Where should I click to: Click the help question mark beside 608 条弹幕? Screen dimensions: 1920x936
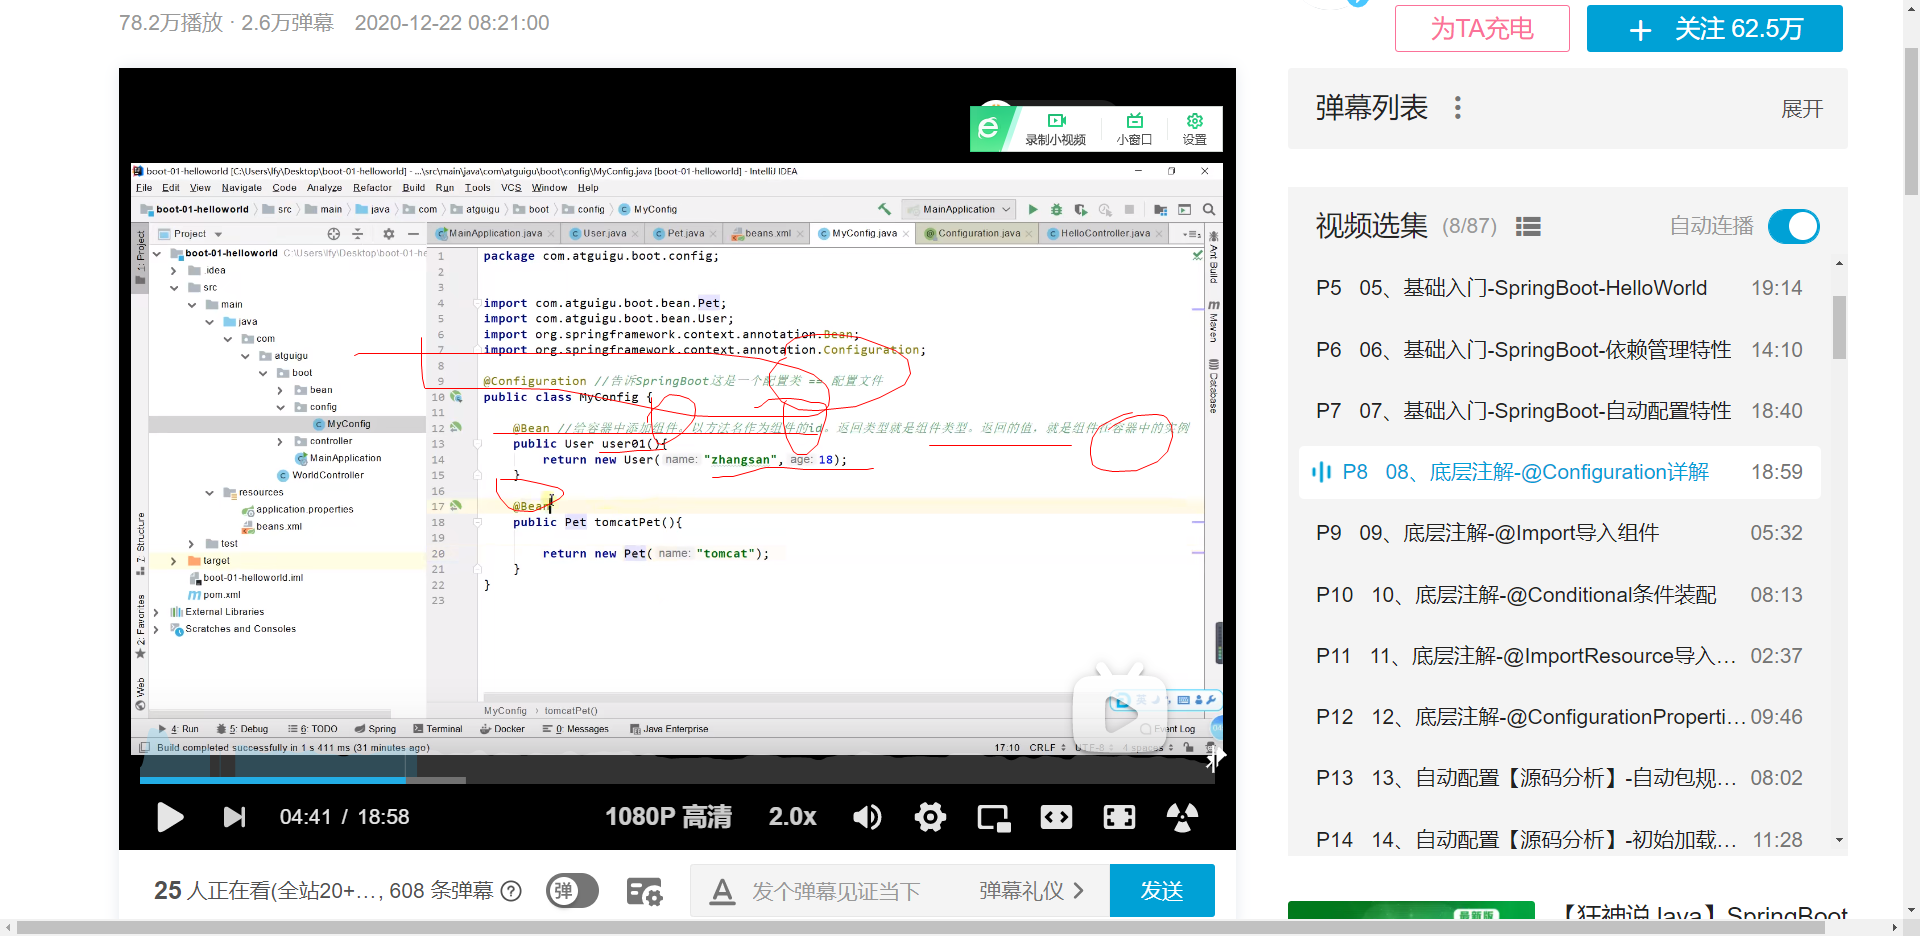pyautogui.click(x=511, y=891)
